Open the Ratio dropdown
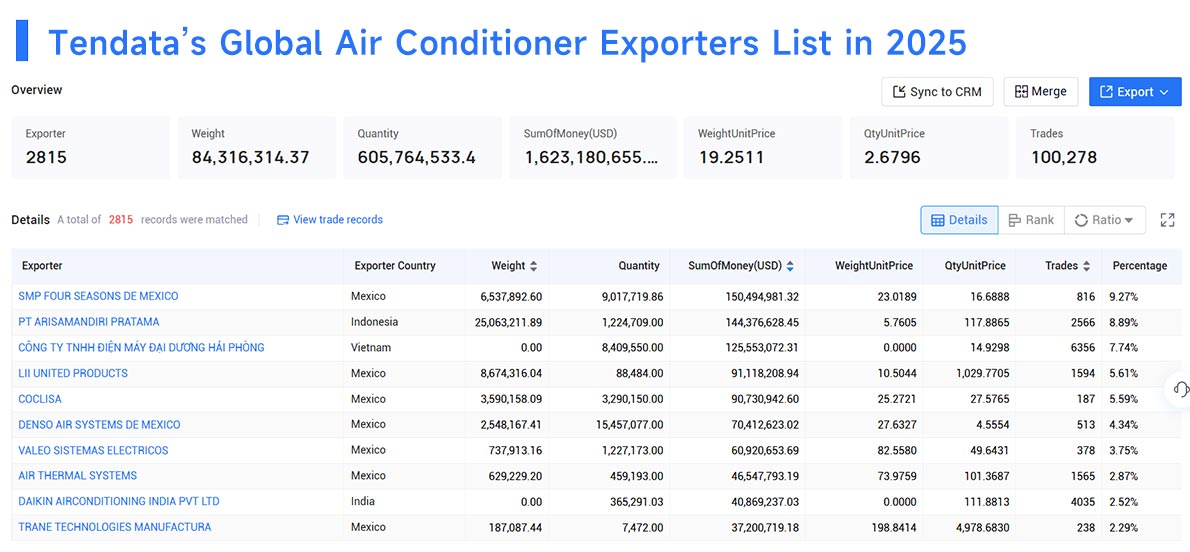 point(1105,220)
